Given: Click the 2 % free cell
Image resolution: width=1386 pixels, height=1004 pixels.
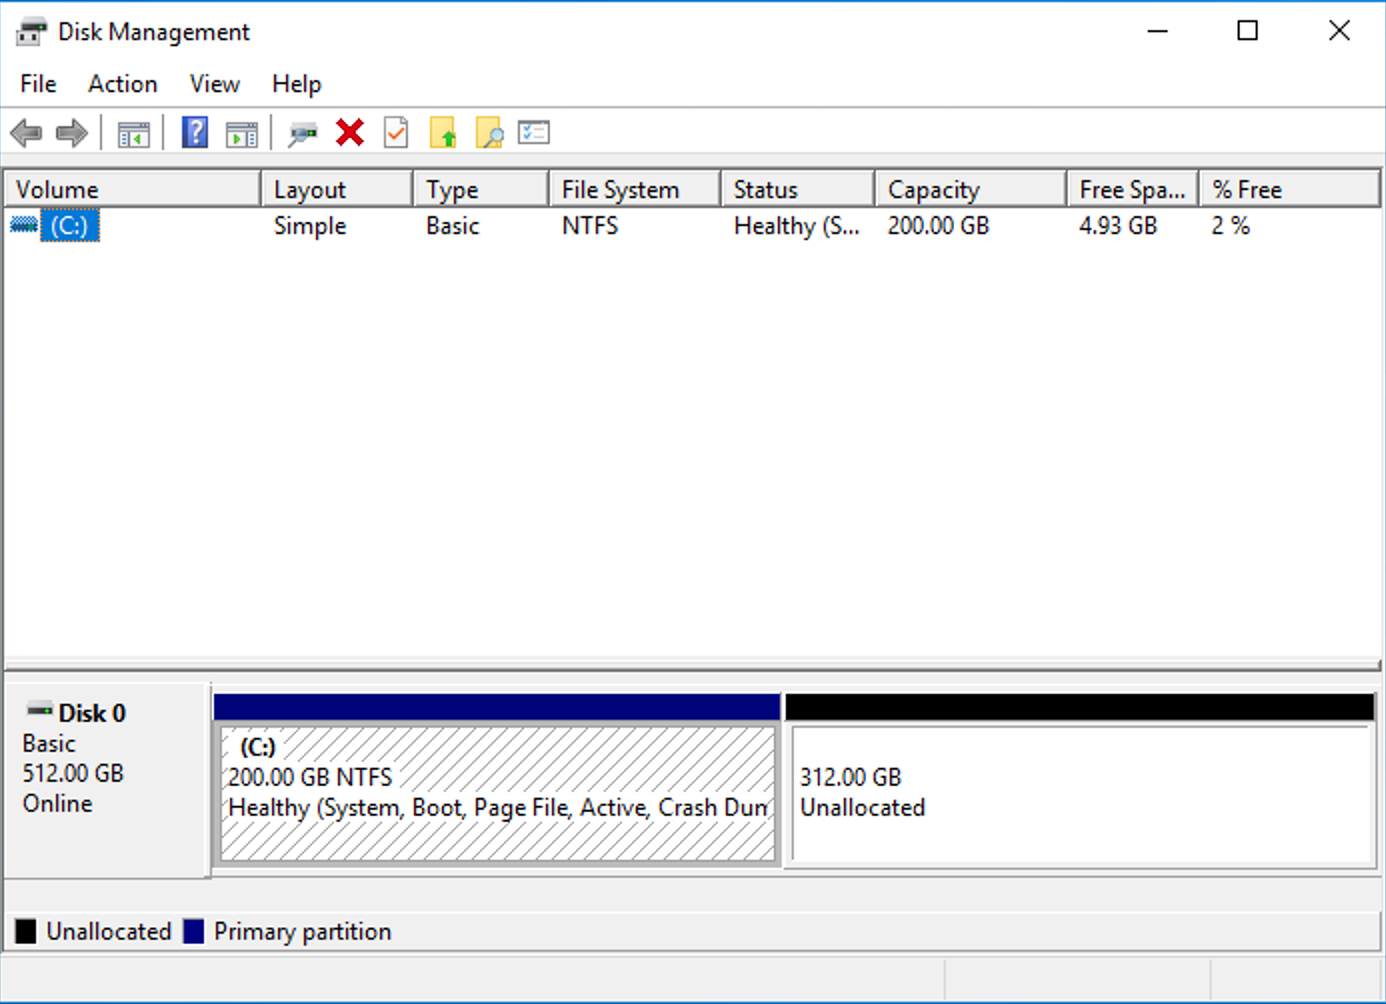Looking at the screenshot, I should click(1231, 226).
